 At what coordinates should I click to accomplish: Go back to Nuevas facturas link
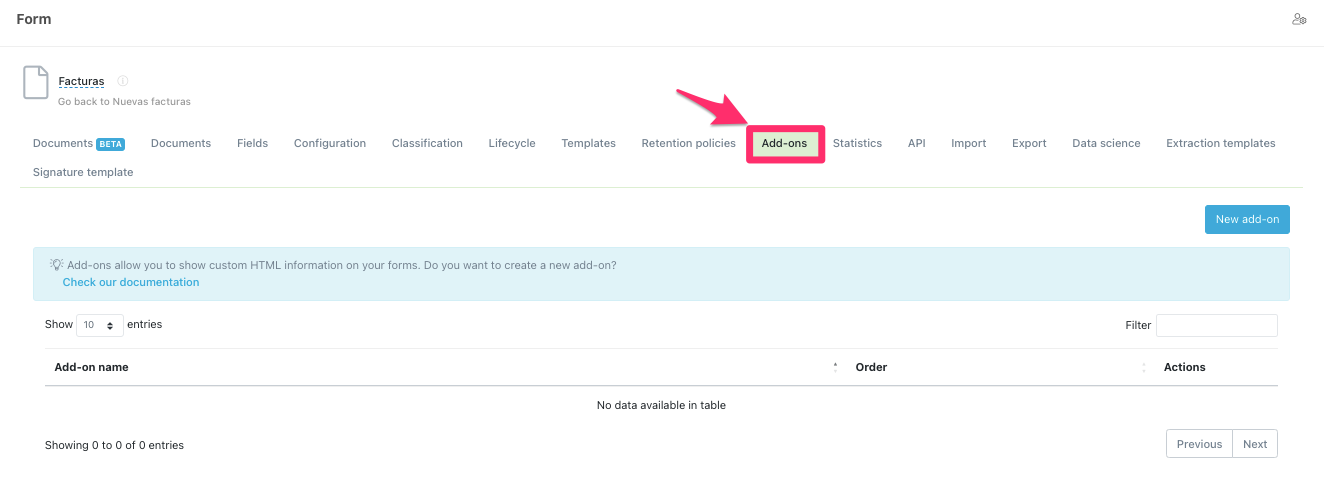point(124,101)
